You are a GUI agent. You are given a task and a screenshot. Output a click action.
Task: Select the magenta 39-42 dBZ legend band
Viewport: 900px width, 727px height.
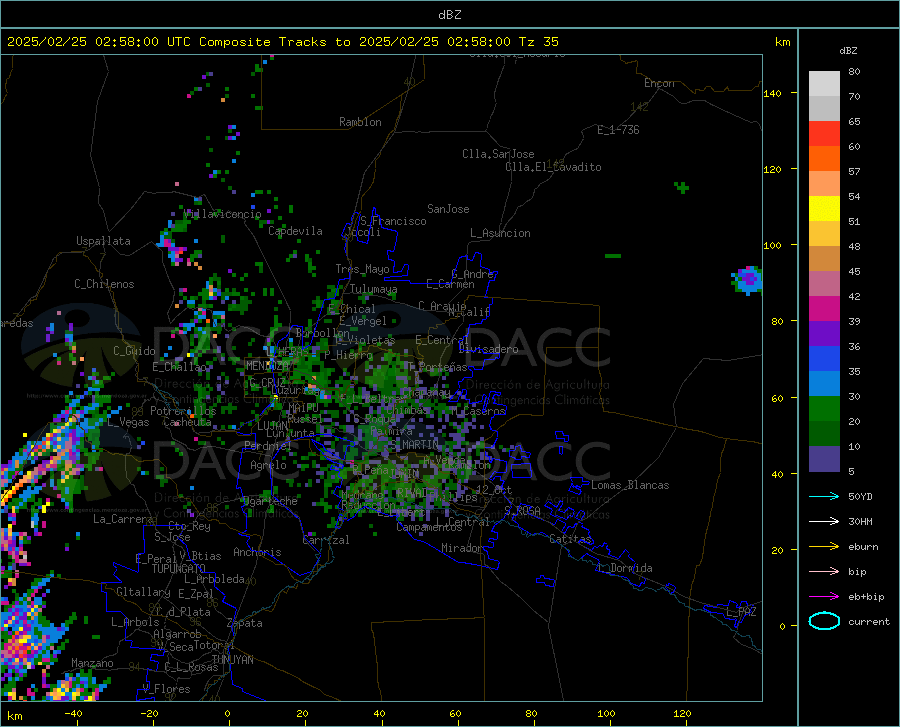point(824,309)
